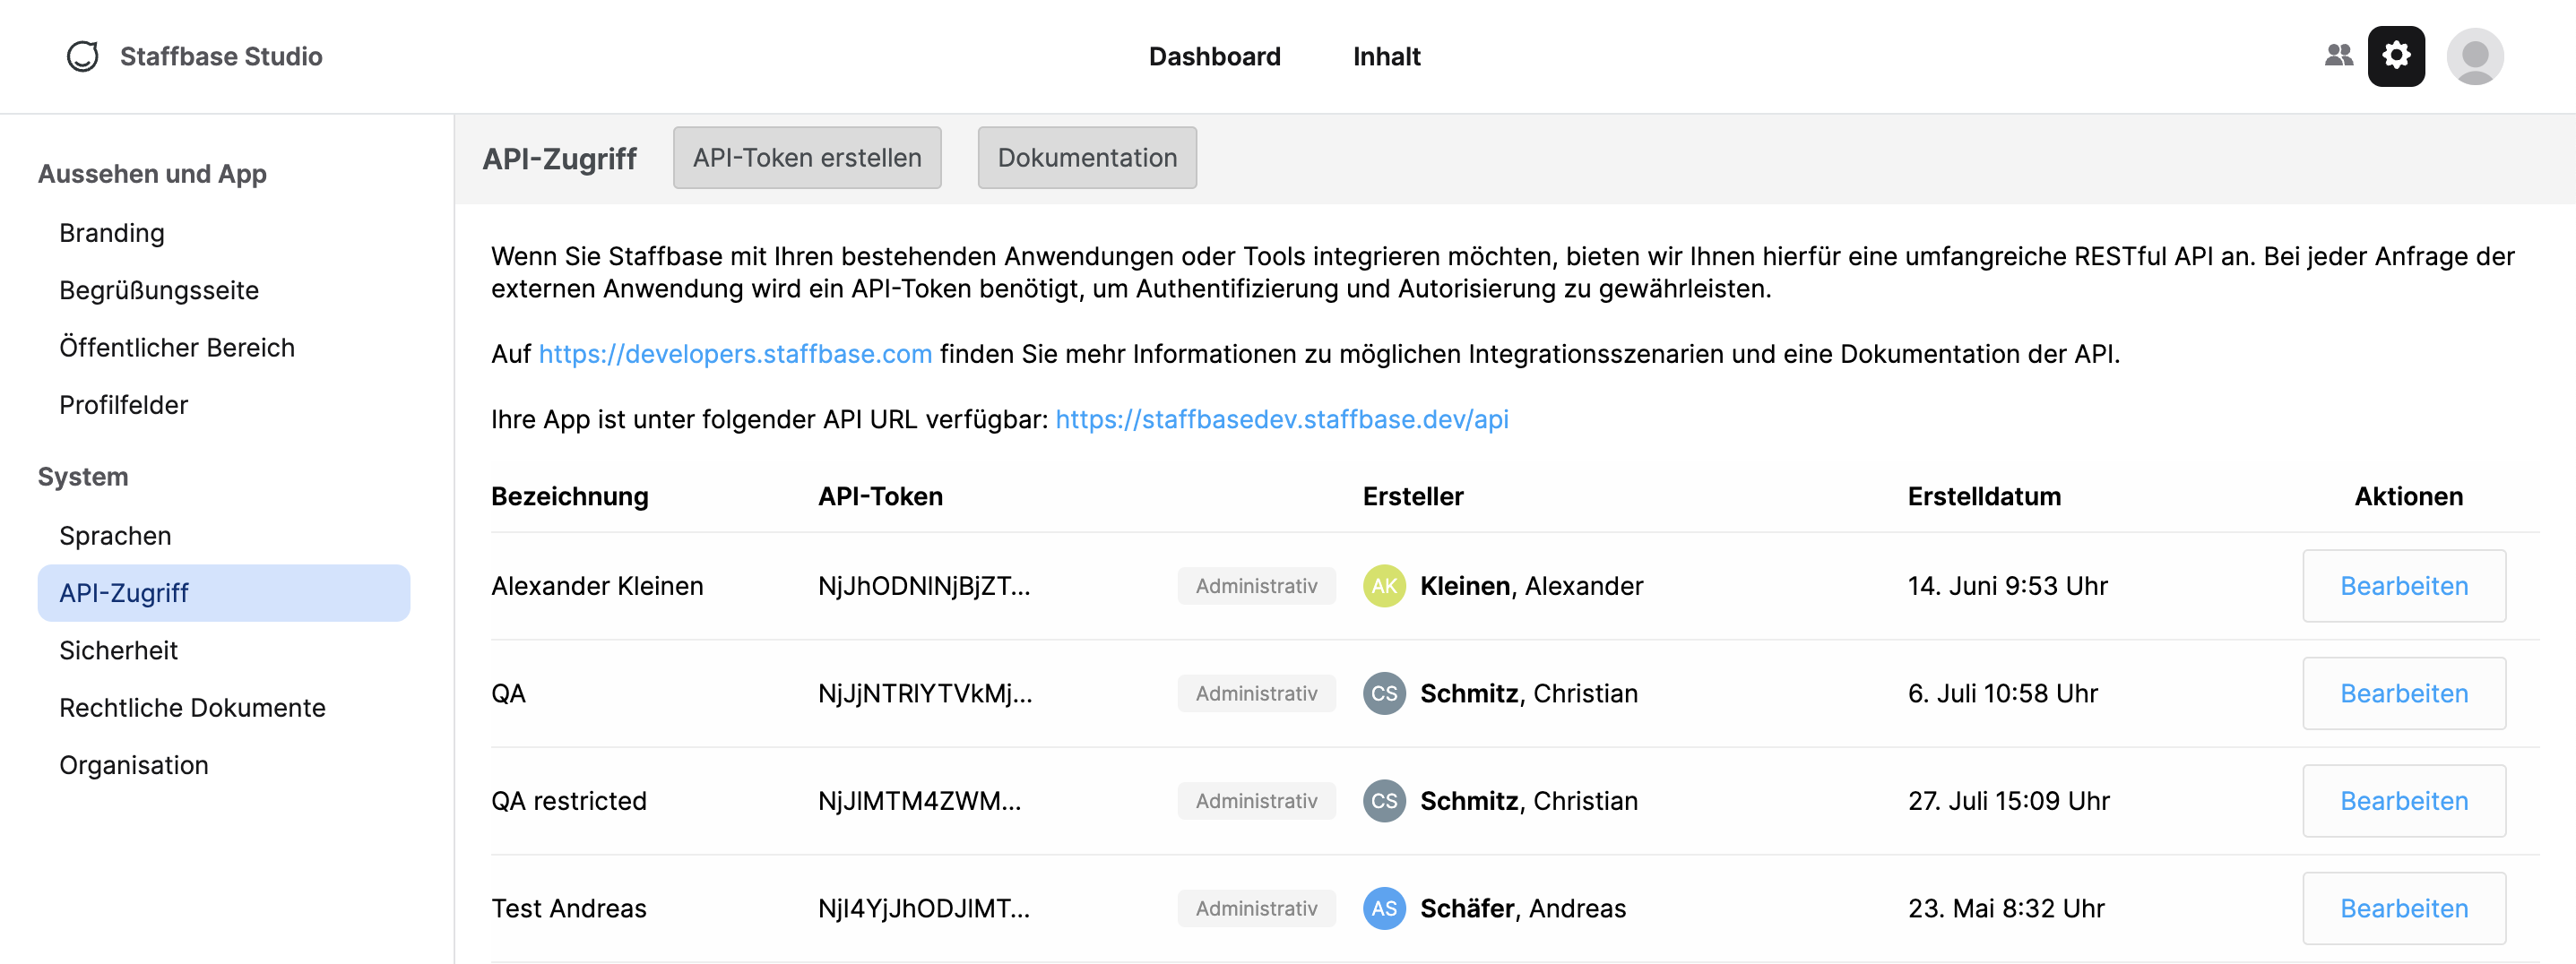
Task: Select token value NjI4YjJhODJlMT...
Action: [924, 909]
